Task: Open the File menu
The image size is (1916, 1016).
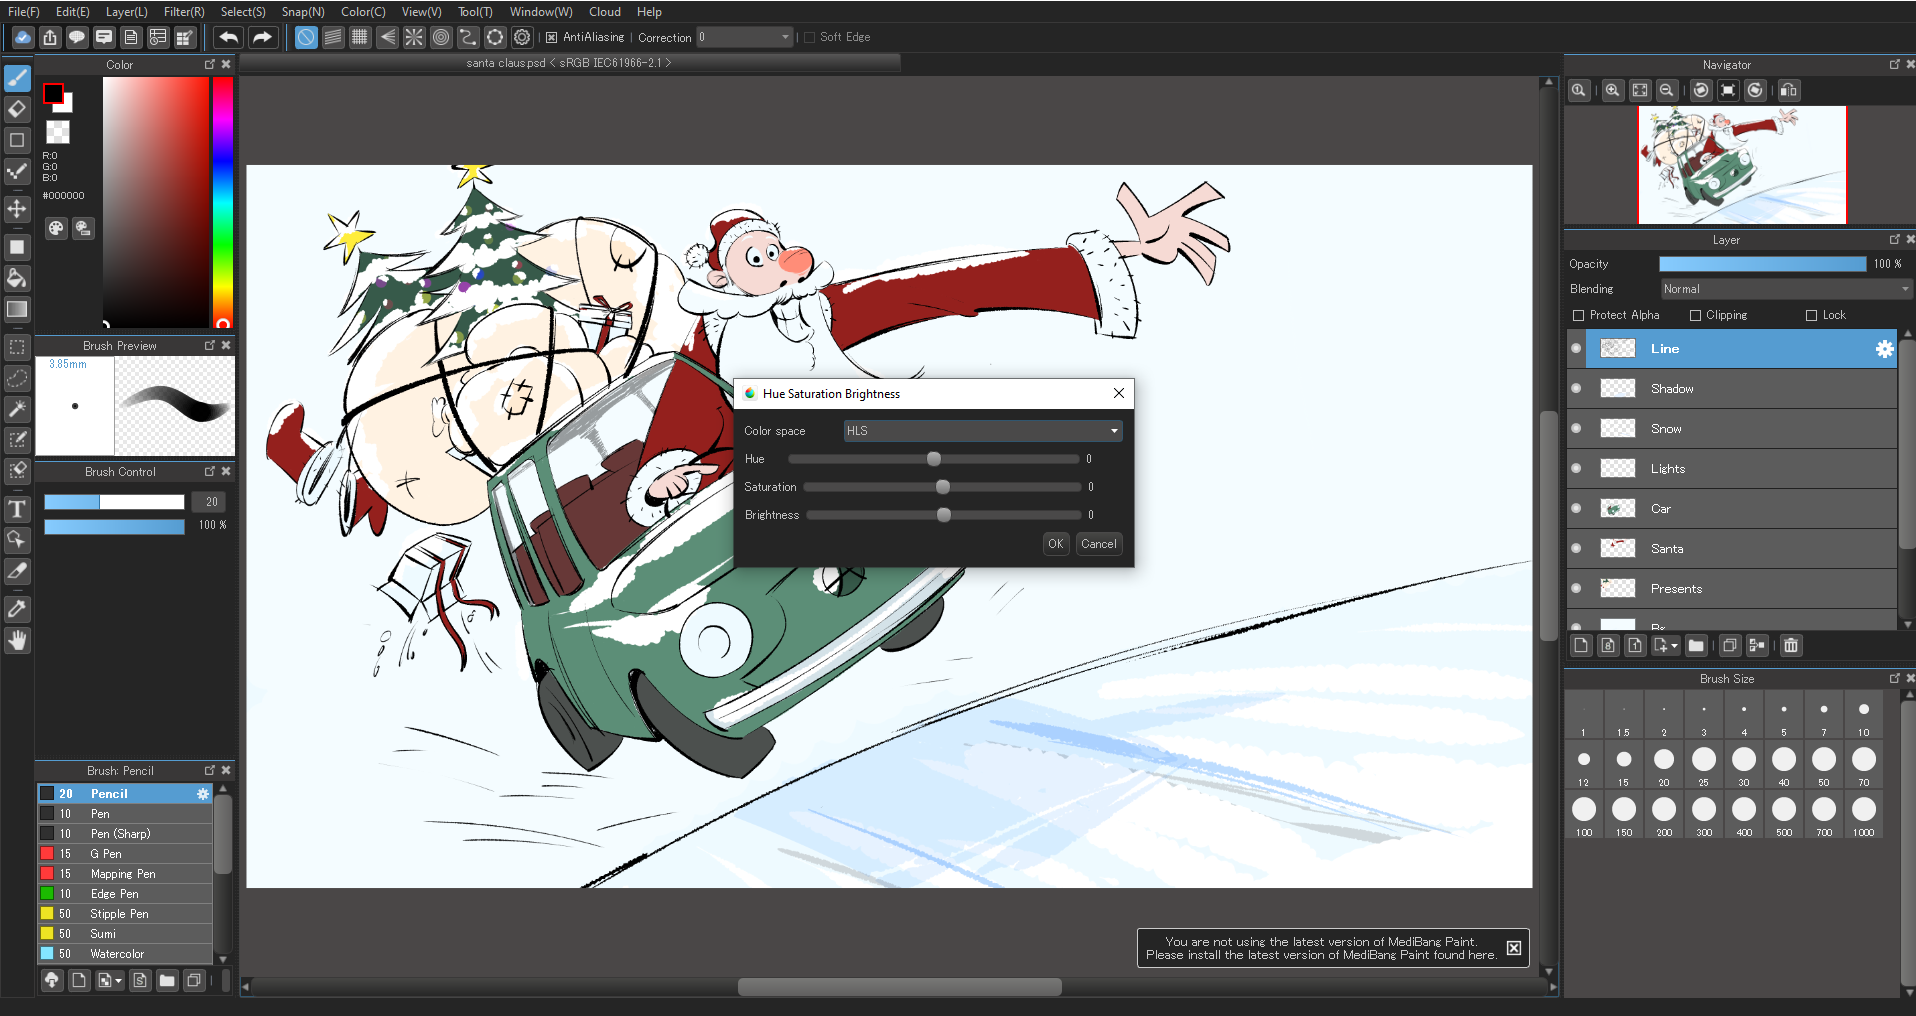Action: point(23,12)
